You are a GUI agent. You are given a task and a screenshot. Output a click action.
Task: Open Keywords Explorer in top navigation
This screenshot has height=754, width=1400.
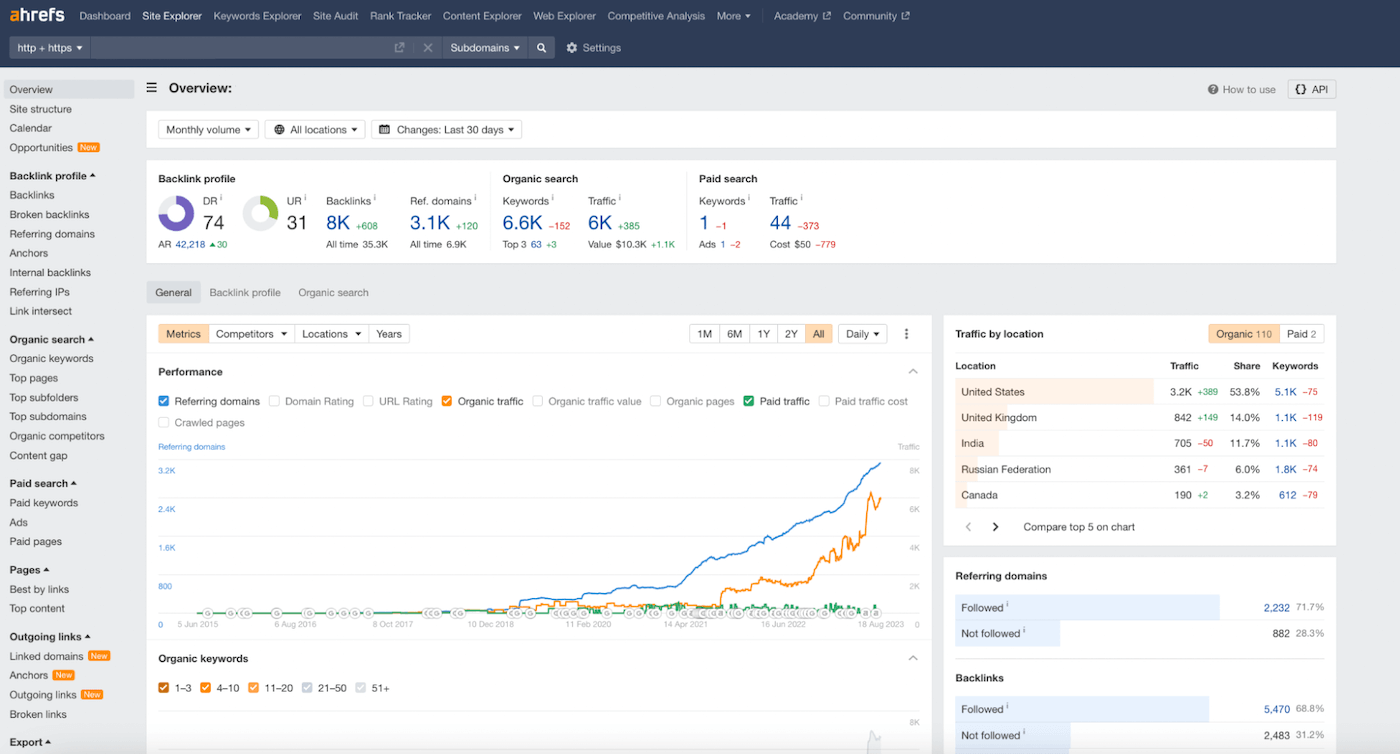coord(257,16)
